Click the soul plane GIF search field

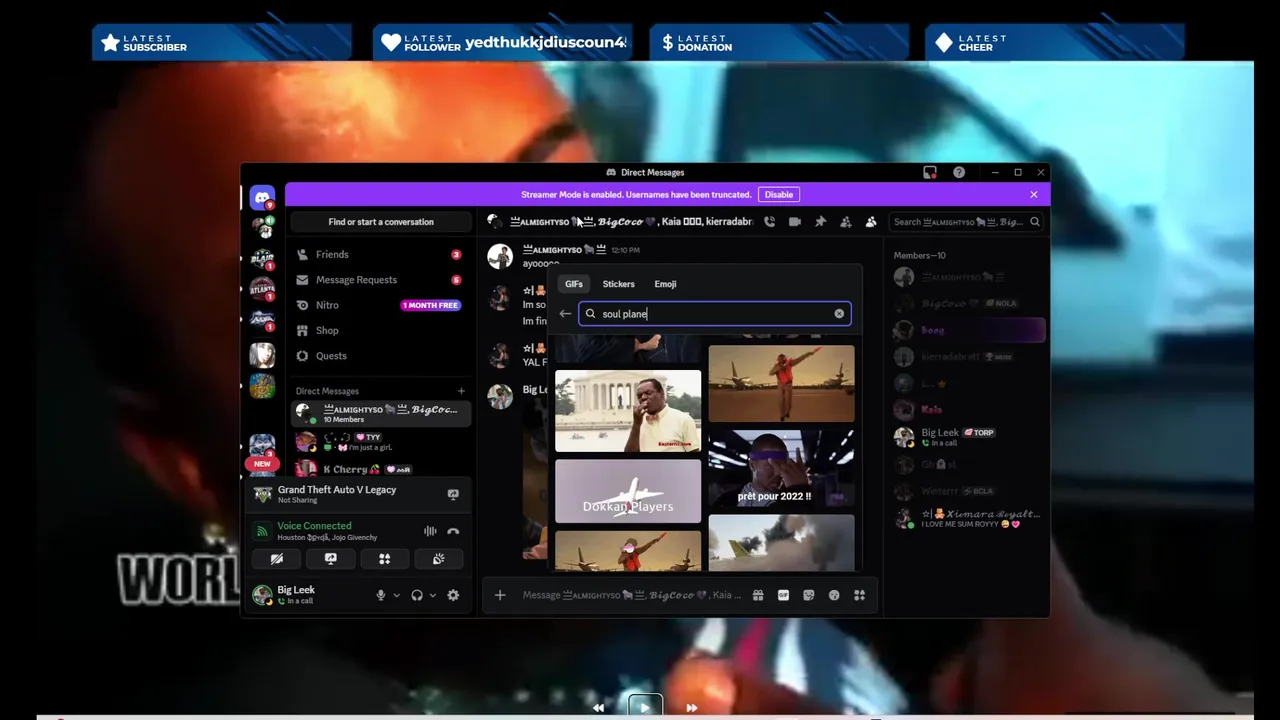click(714, 314)
